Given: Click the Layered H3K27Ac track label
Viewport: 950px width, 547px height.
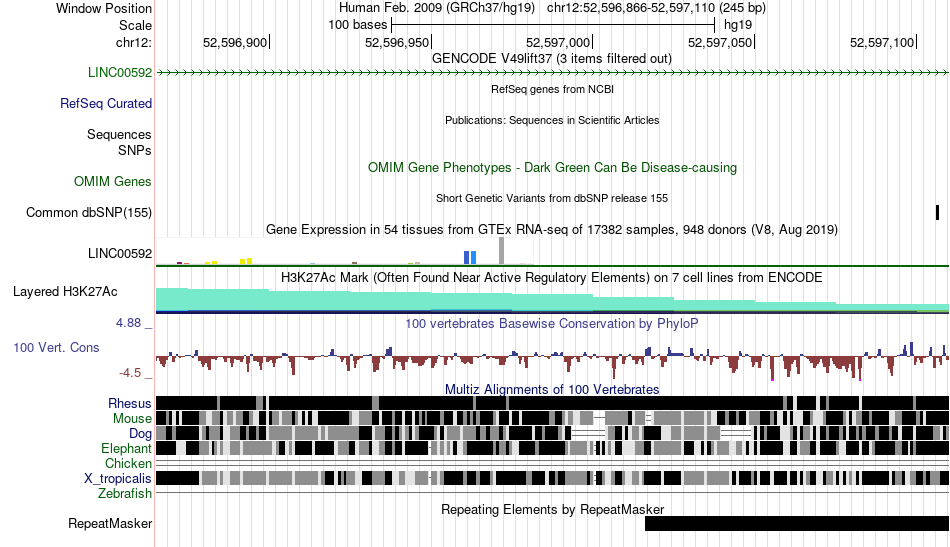Looking at the screenshot, I should tap(65, 292).
